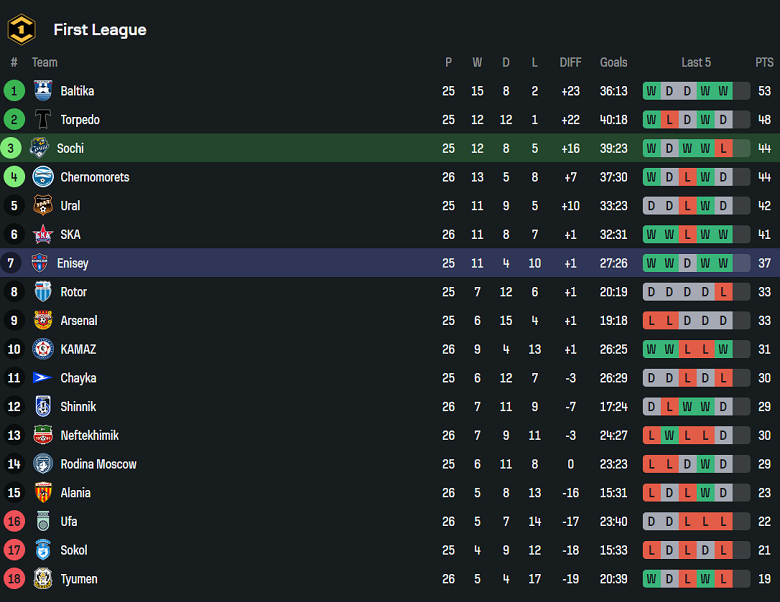Select the Tyumen row's rank 18 badge
Viewport: 780px width, 602px height.
[x=14, y=579]
